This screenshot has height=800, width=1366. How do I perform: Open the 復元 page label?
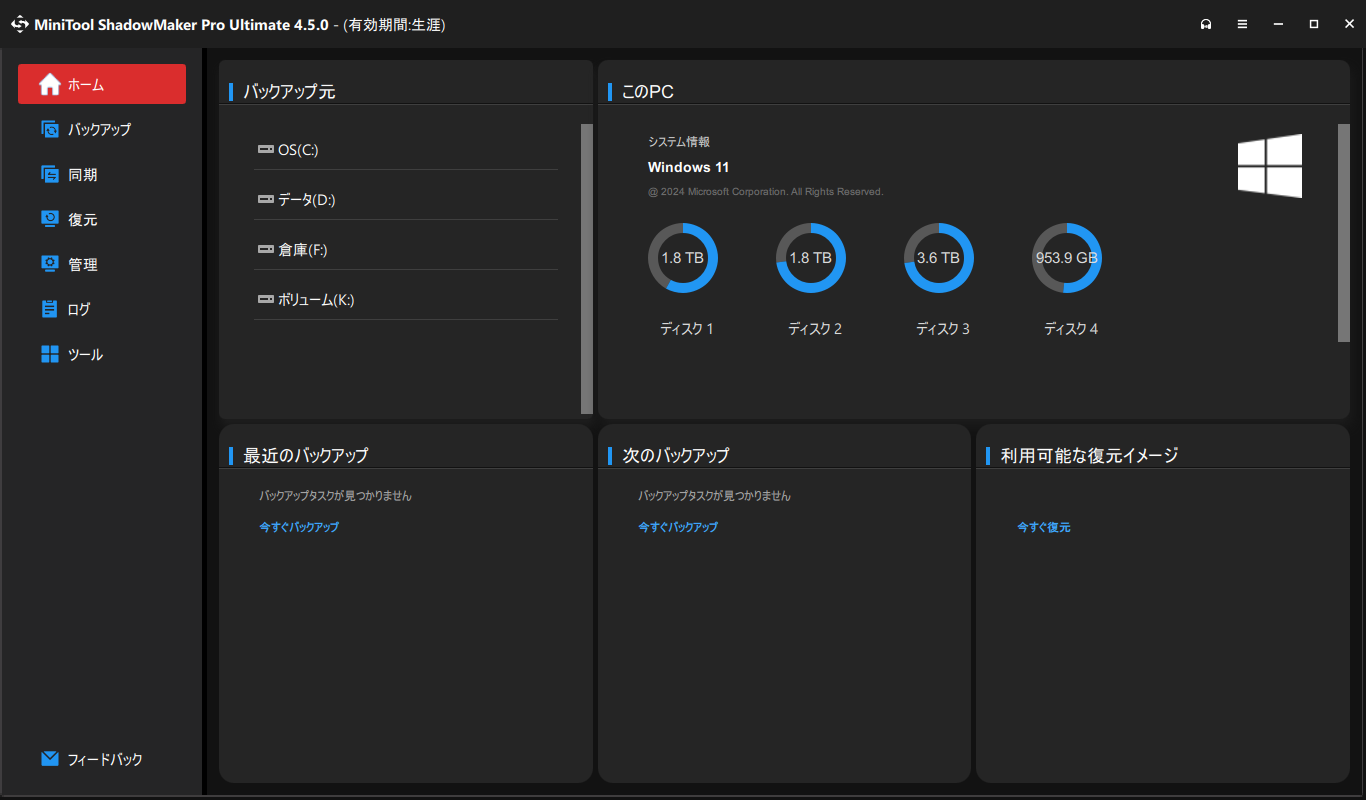(x=83, y=220)
